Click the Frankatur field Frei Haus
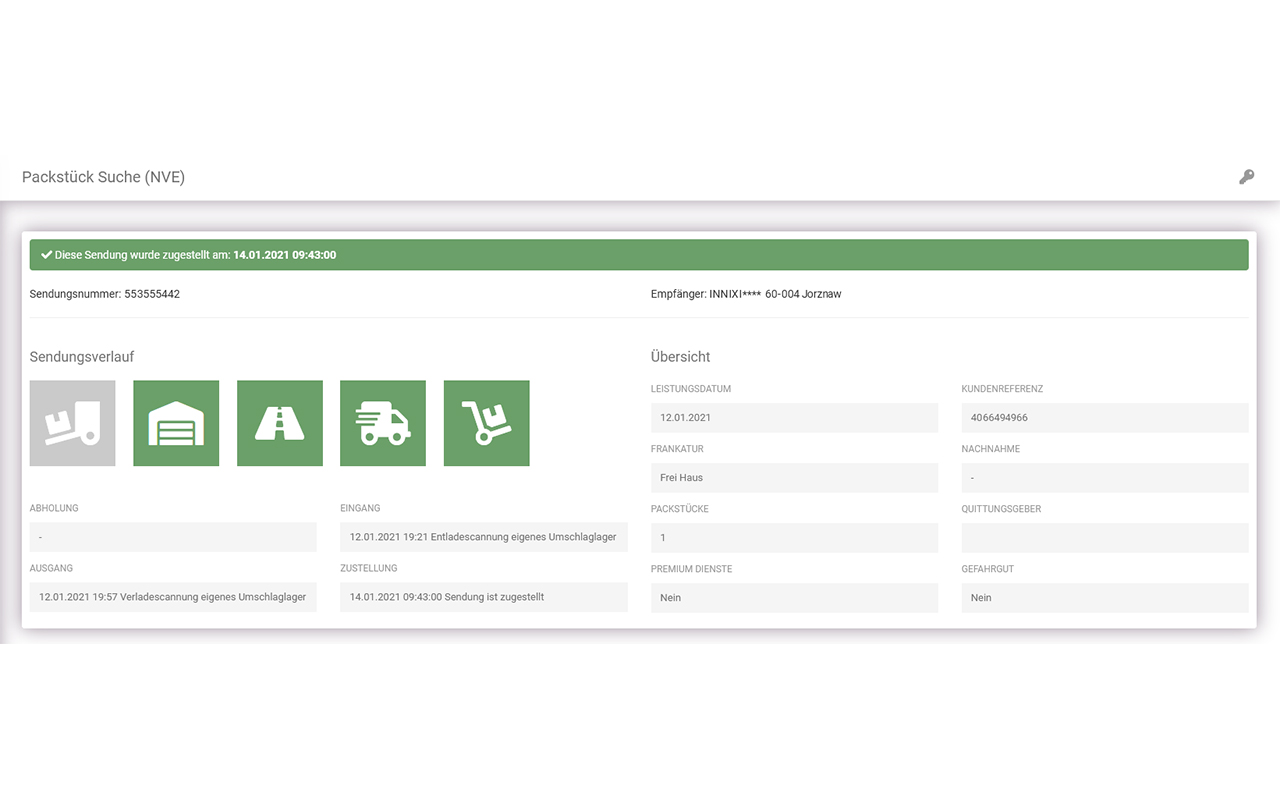This screenshot has width=1280, height=800. (794, 478)
